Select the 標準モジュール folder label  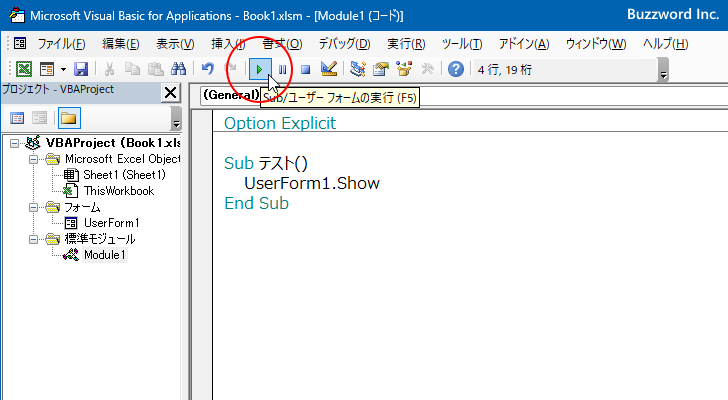[100, 239]
